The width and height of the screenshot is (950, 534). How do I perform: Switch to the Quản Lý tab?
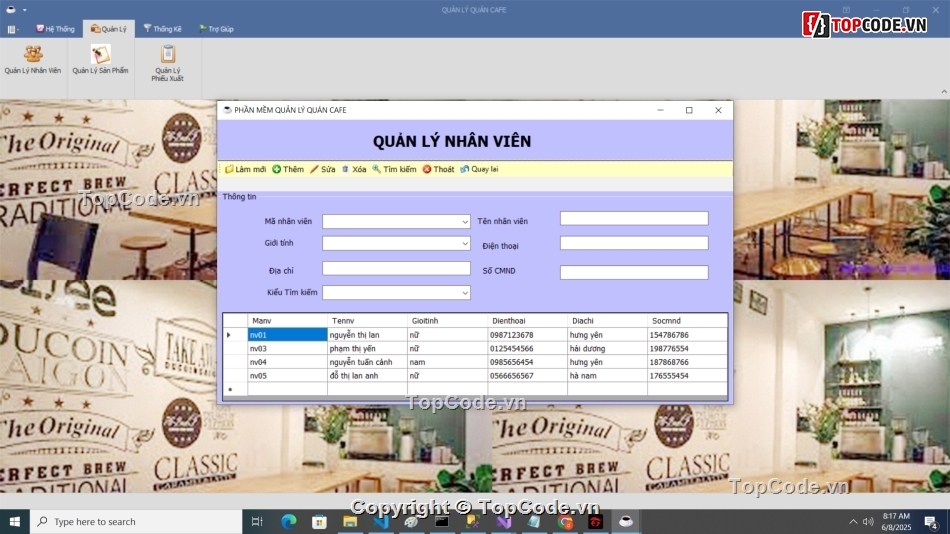(108, 29)
